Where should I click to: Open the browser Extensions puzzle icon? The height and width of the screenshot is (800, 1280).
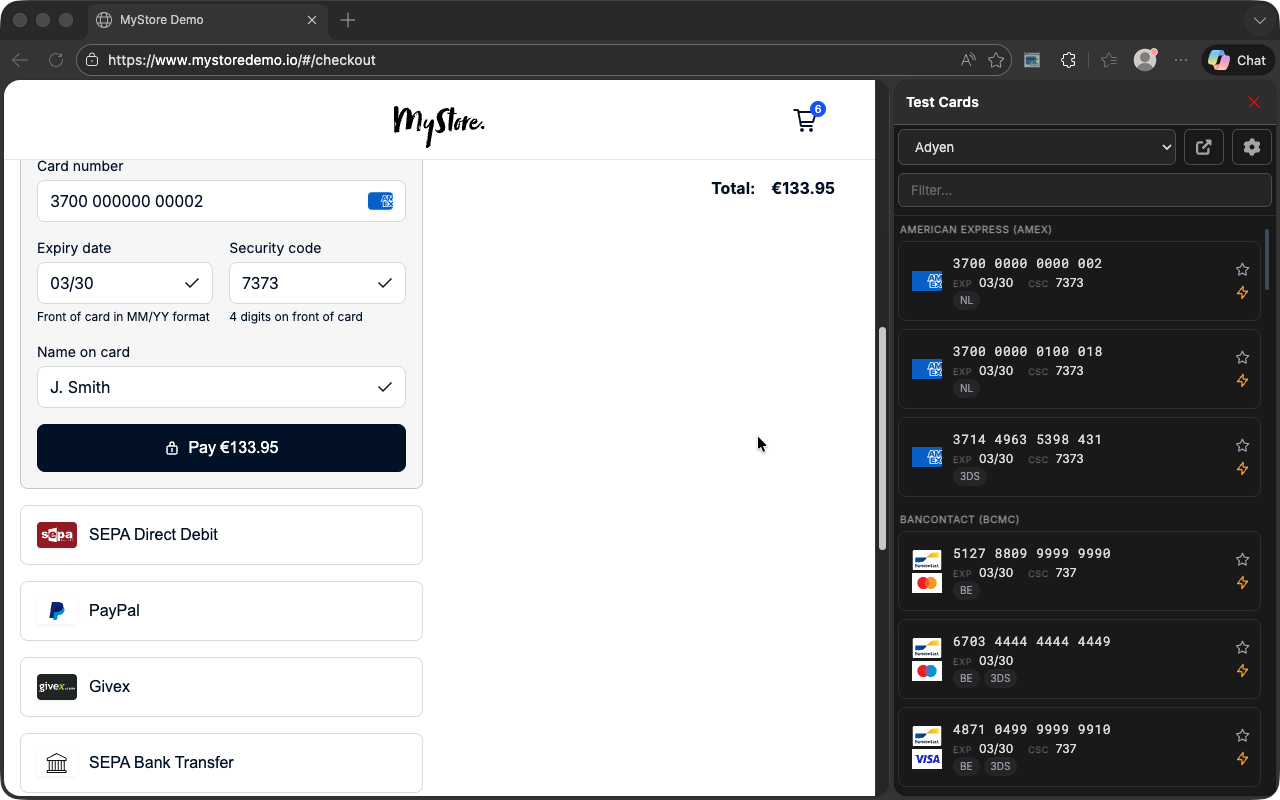1068,60
